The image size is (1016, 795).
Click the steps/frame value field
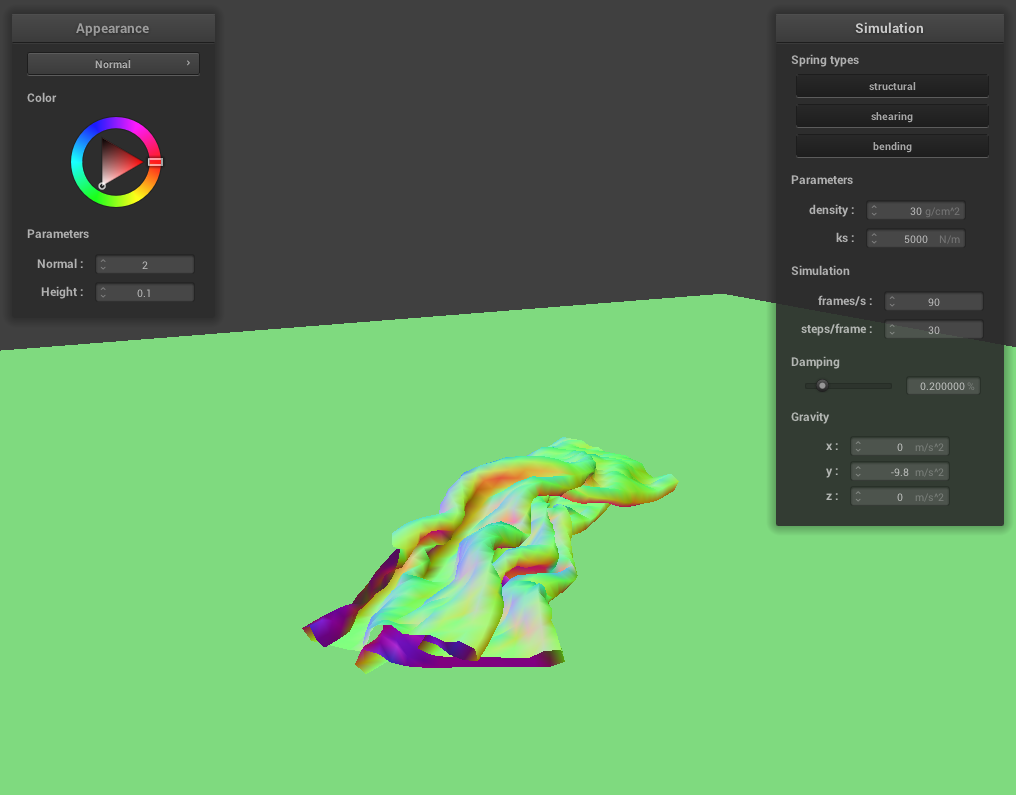tap(934, 329)
